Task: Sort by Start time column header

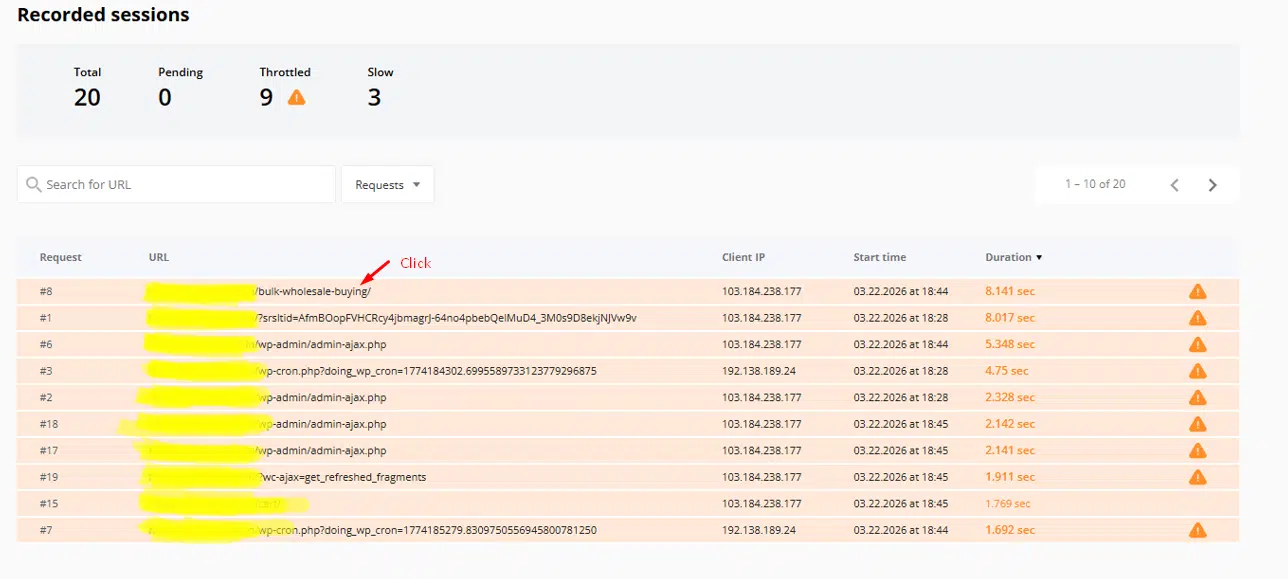Action: (879, 257)
